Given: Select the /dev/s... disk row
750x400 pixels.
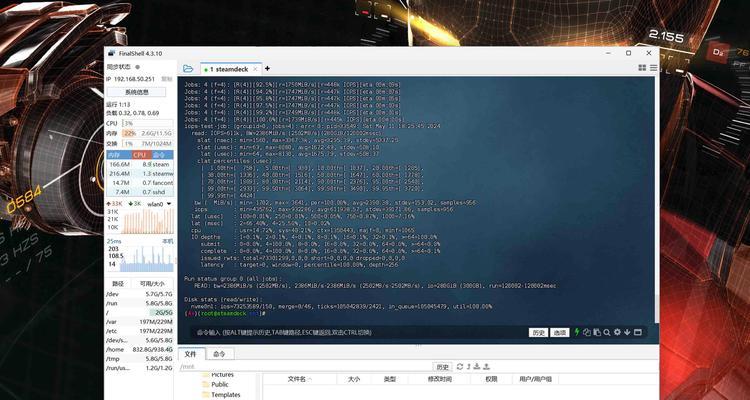Looking at the screenshot, I should 140,340.
